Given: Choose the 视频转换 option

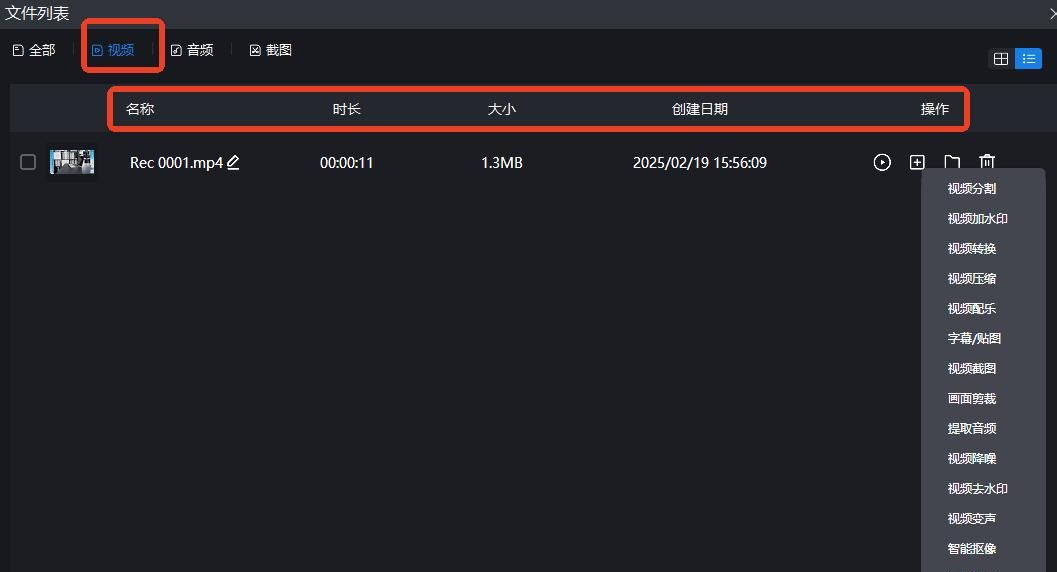Looking at the screenshot, I should 971,249.
